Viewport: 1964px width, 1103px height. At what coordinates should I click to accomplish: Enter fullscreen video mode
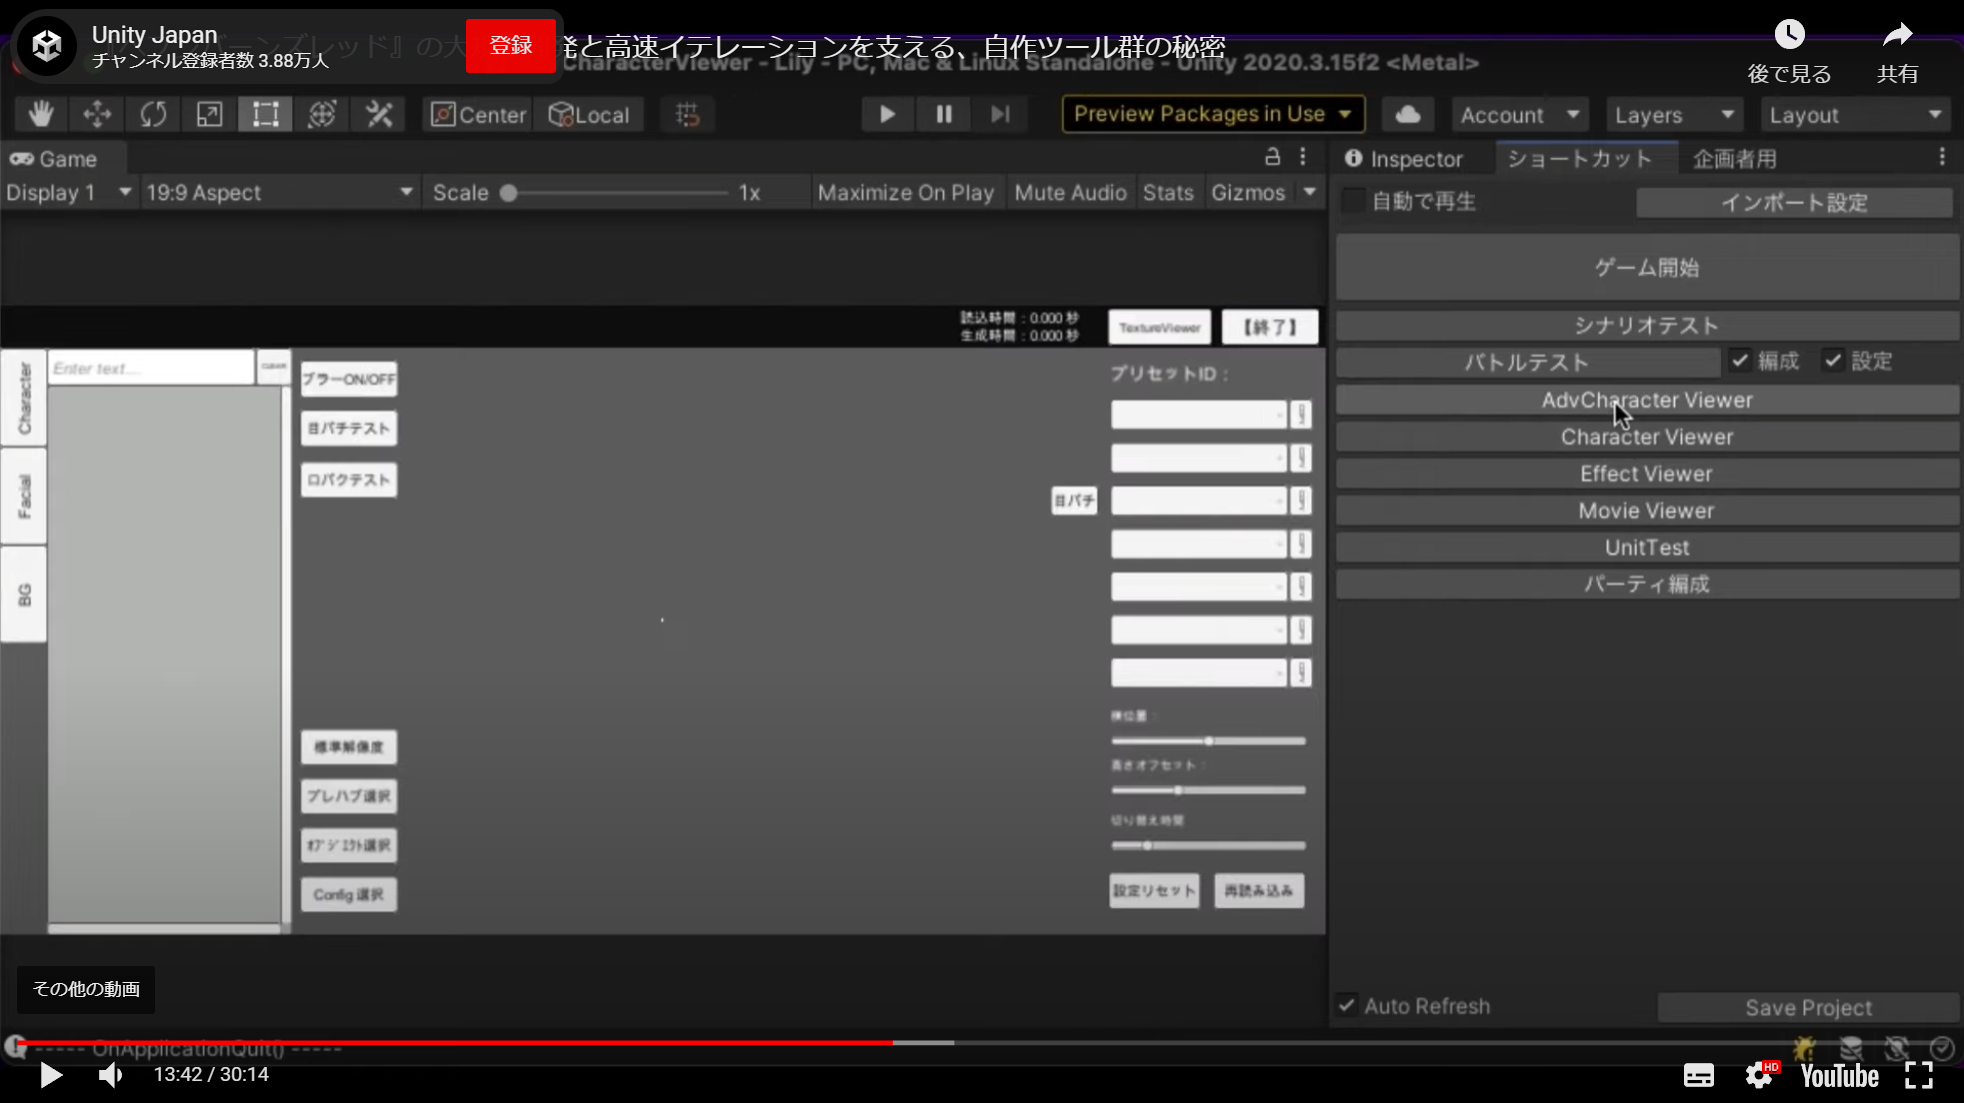[x=1918, y=1076]
